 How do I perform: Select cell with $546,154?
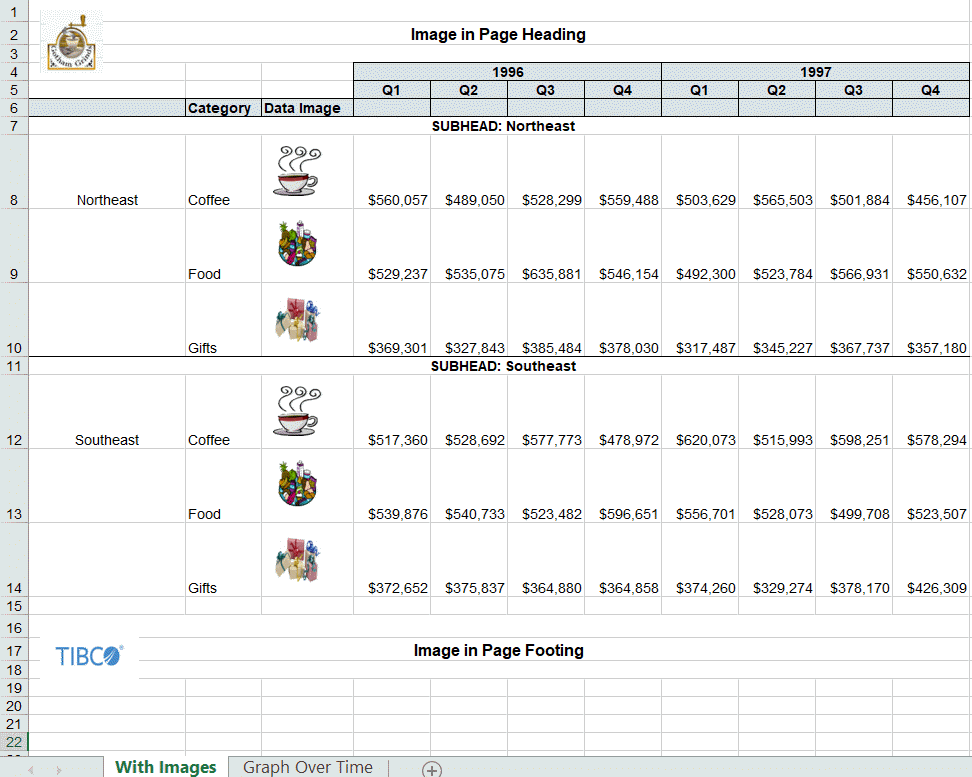pyautogui.click(x=622, y=246)
